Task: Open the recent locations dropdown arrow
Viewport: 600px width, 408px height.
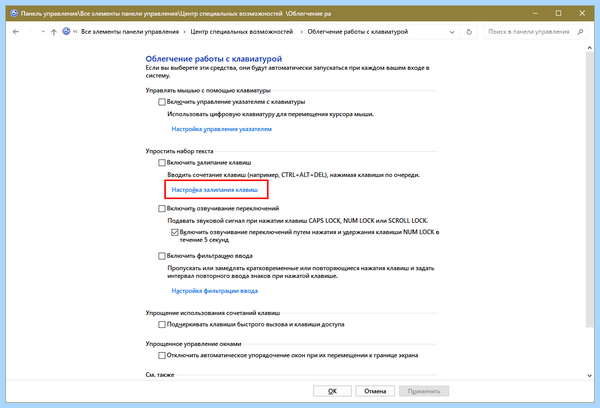Action: tap(43, 32)
